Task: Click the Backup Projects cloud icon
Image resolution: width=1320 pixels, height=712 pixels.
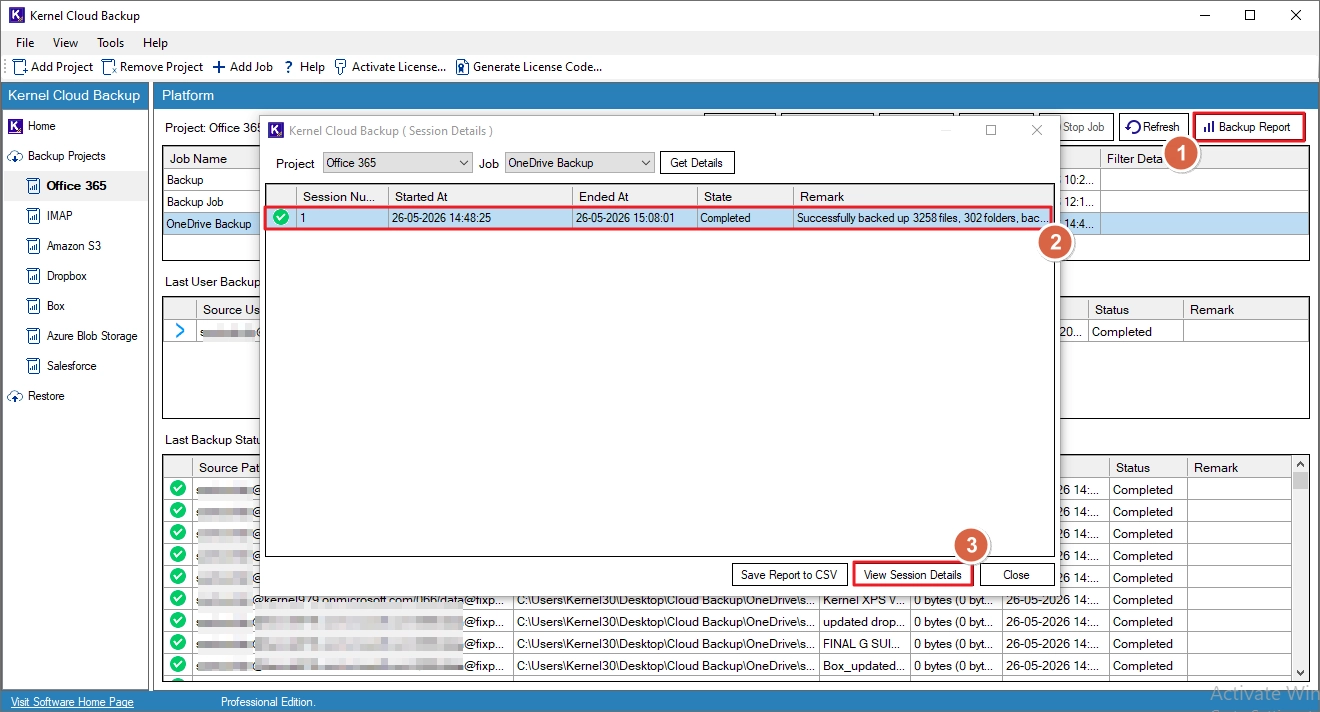Action: point(15,156)
